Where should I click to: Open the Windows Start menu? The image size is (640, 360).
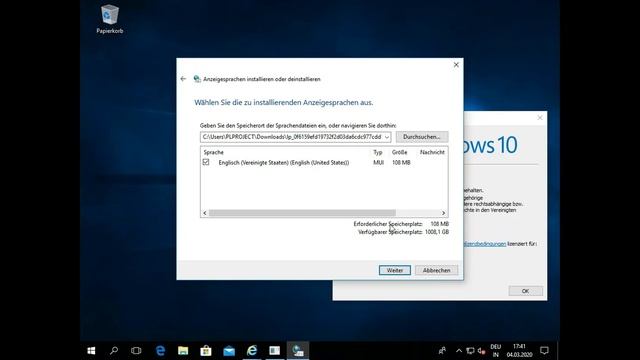[x=91, y=351]
